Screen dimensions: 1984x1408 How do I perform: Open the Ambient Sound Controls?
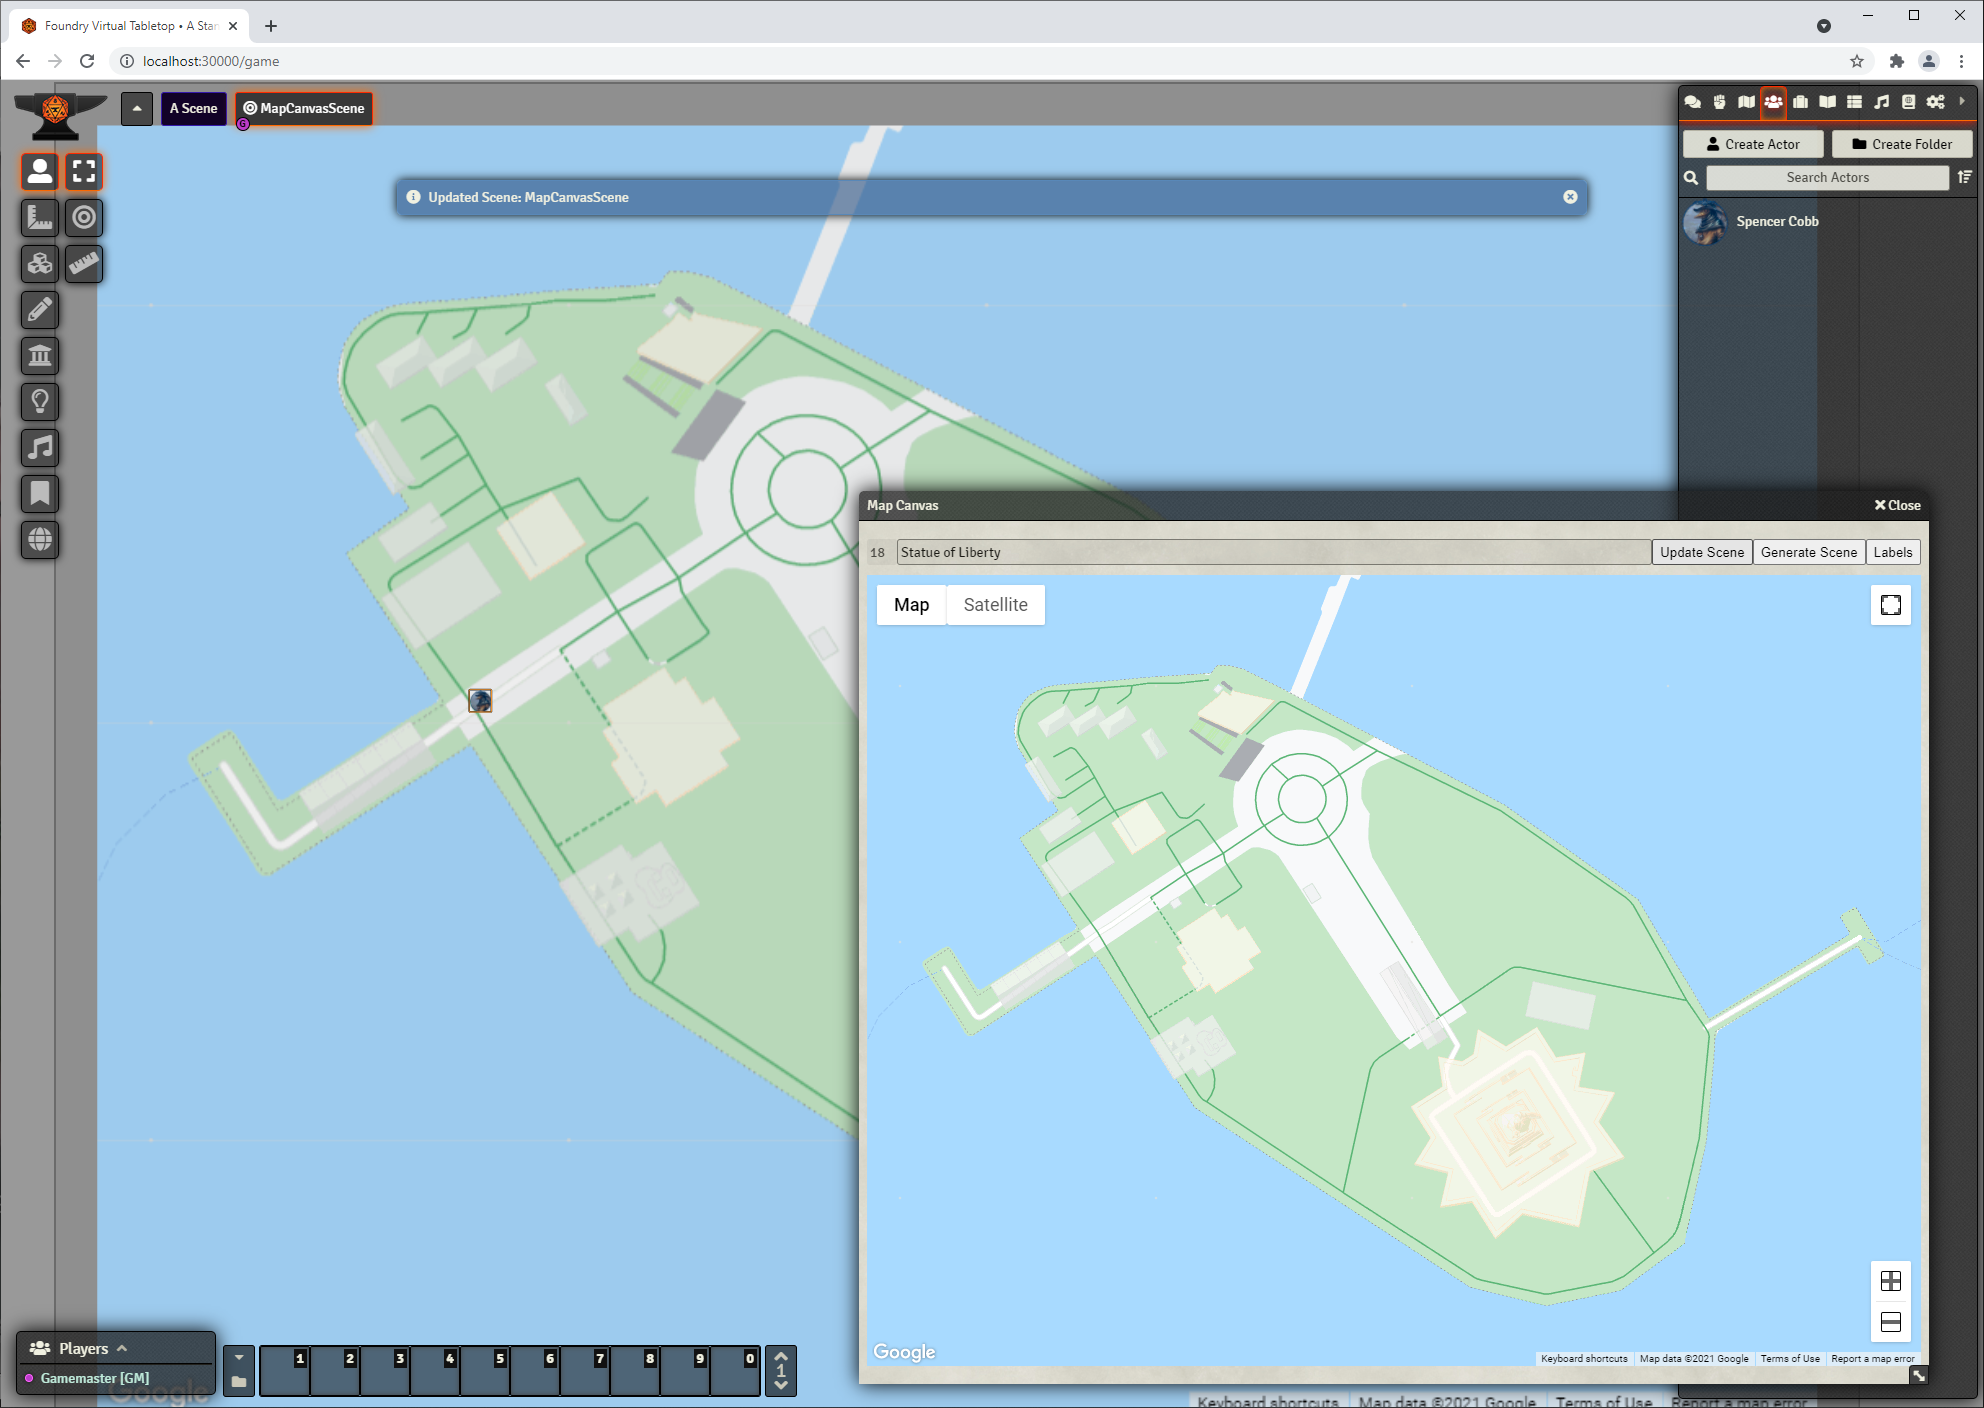coord(40,447)
